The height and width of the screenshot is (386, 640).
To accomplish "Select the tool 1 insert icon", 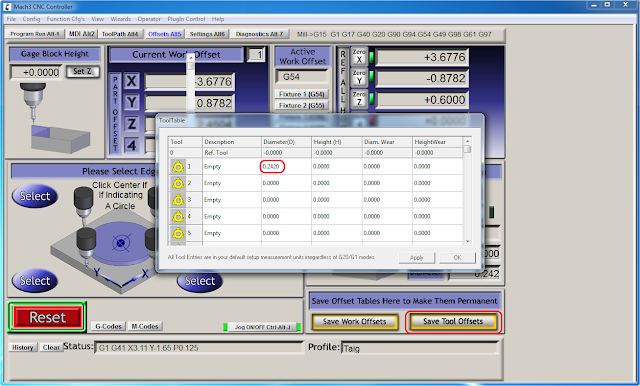I will (x=178, y=167).
